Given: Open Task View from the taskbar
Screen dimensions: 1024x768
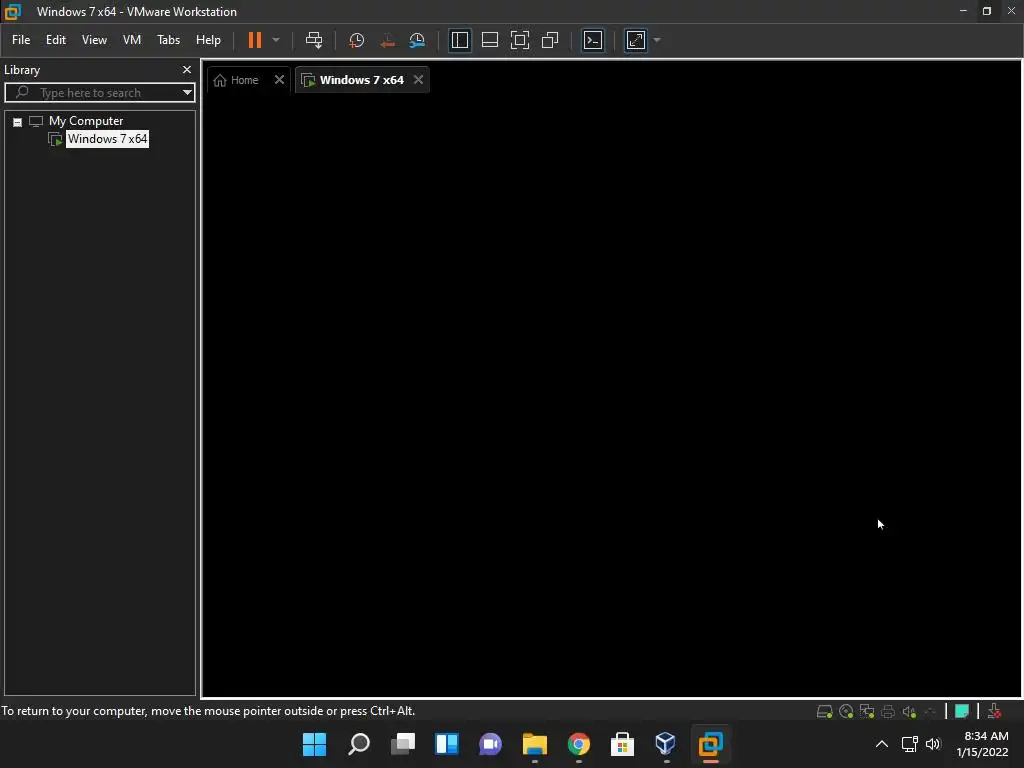Looking at the screenshot, I should coord(403,744).
